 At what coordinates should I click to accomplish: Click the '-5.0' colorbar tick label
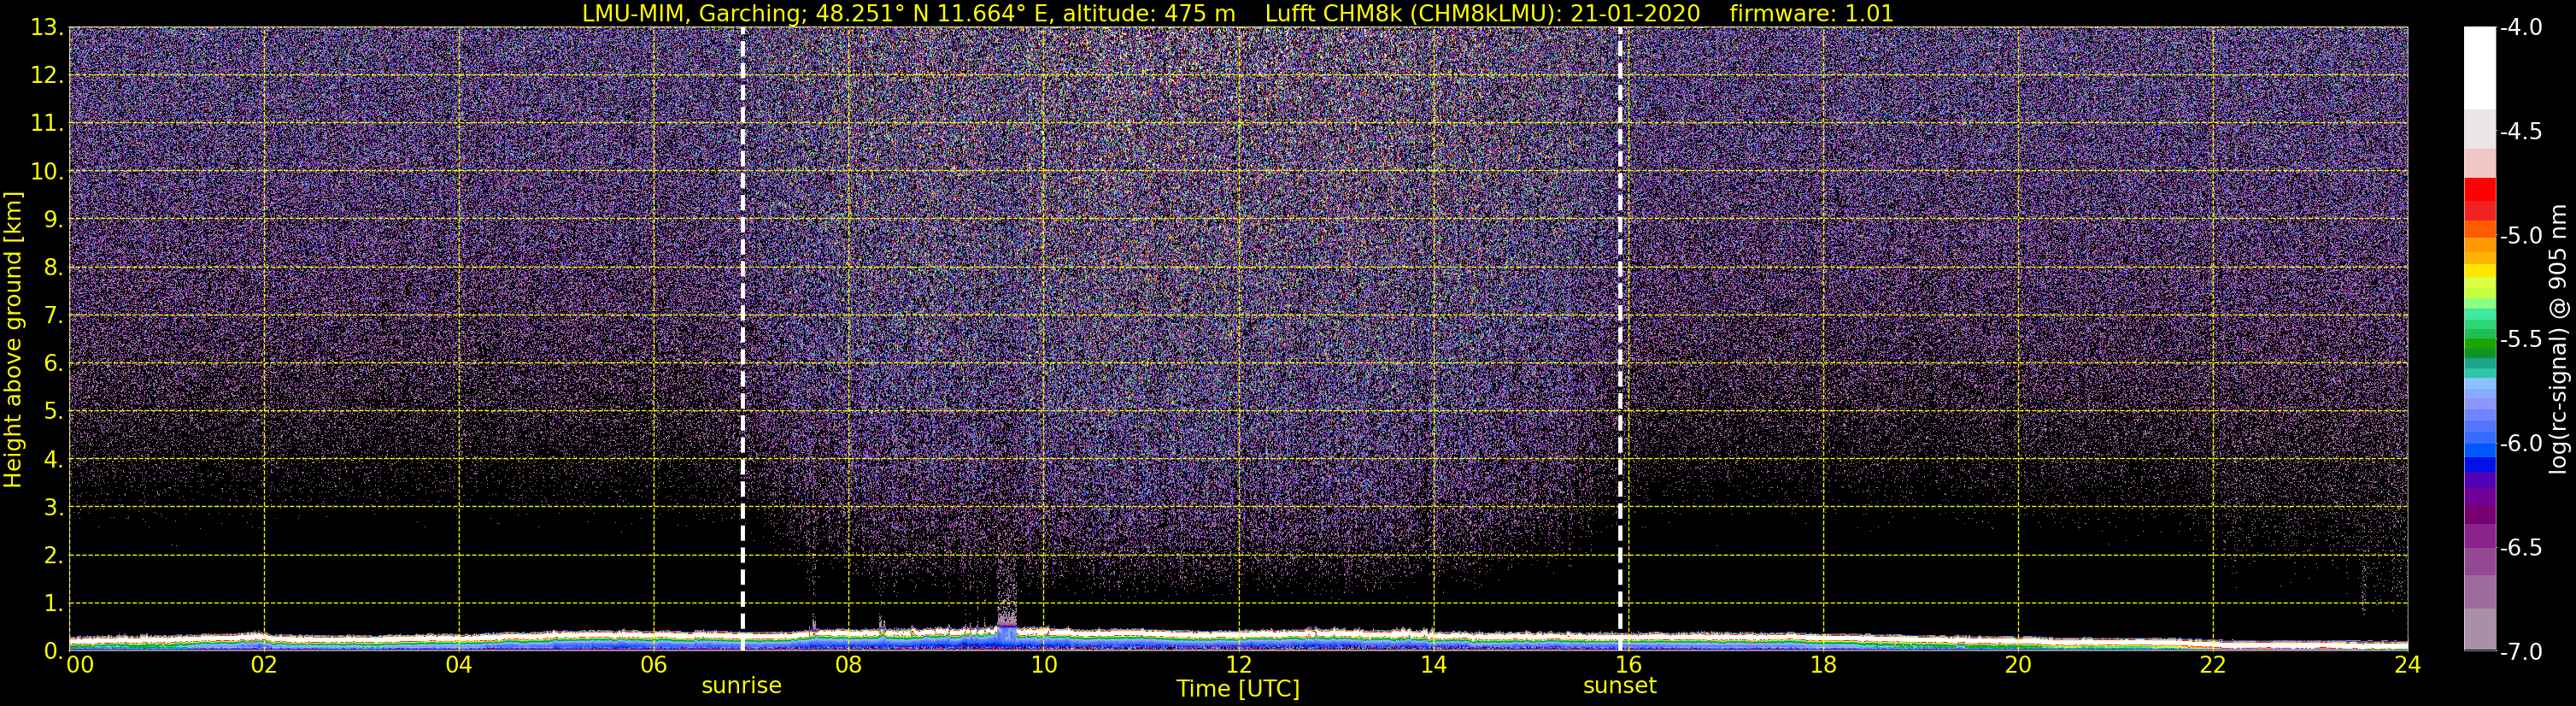point(2521,236)
